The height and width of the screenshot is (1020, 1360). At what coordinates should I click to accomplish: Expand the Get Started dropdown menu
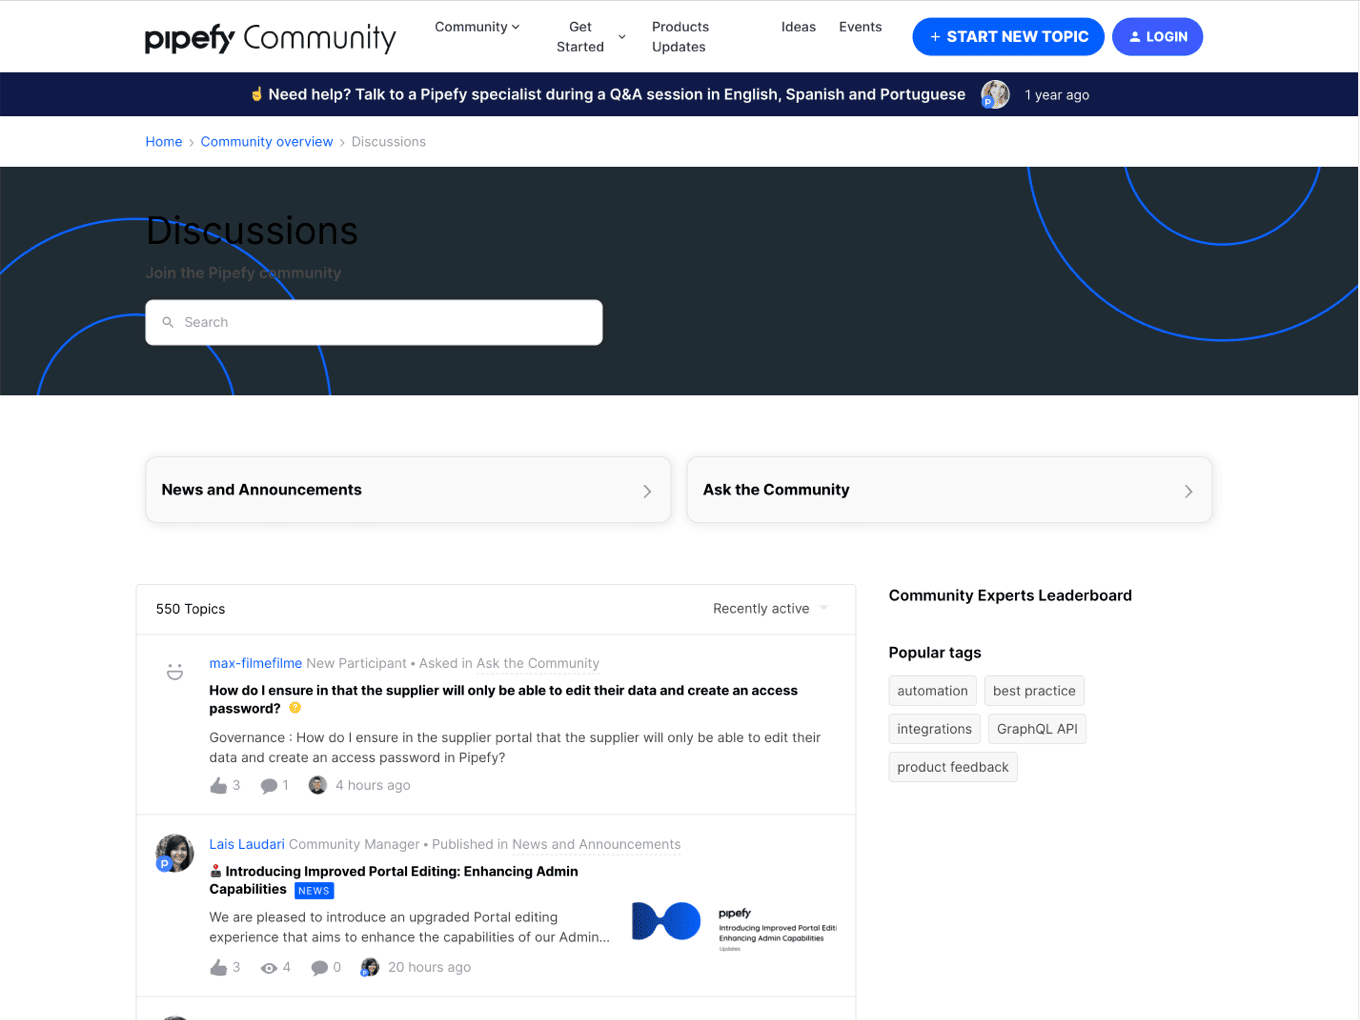pos(590,37)
